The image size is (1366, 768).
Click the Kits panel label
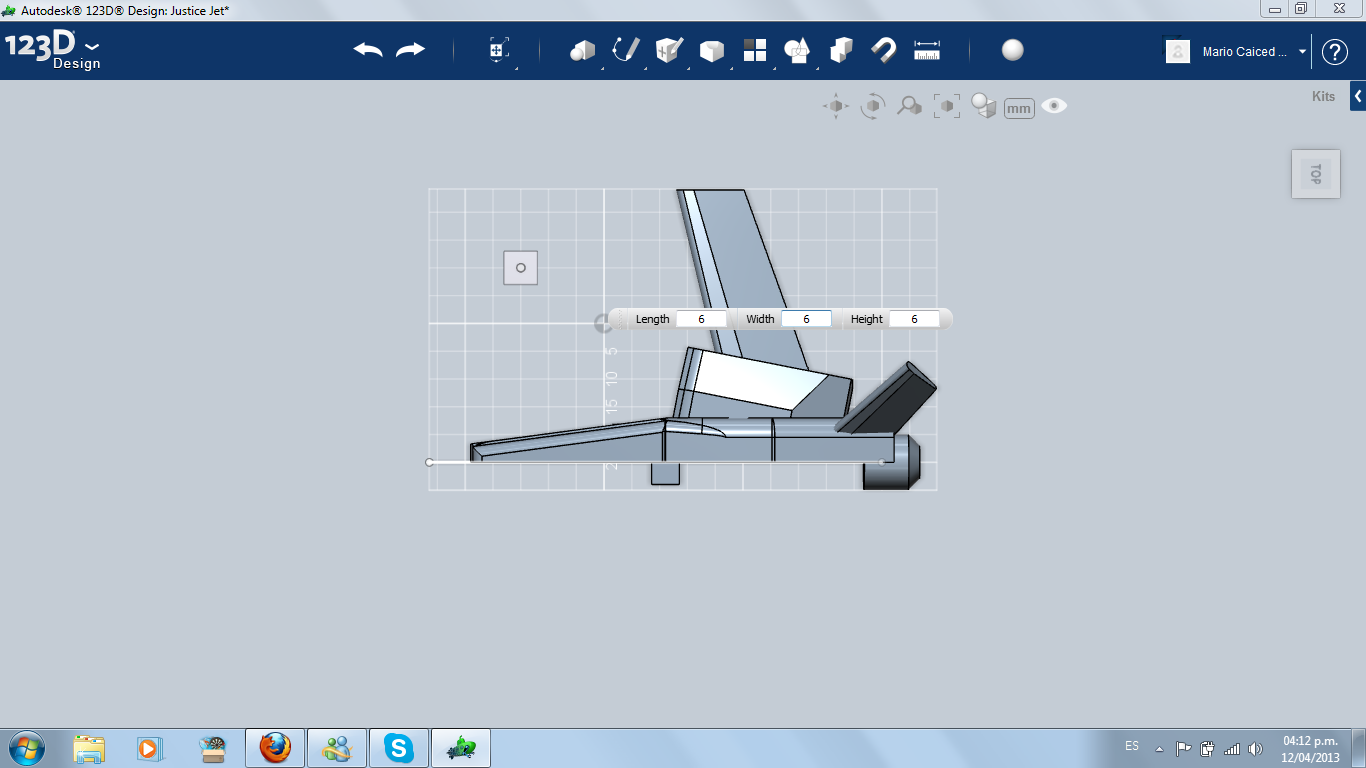click(1323, 97)
